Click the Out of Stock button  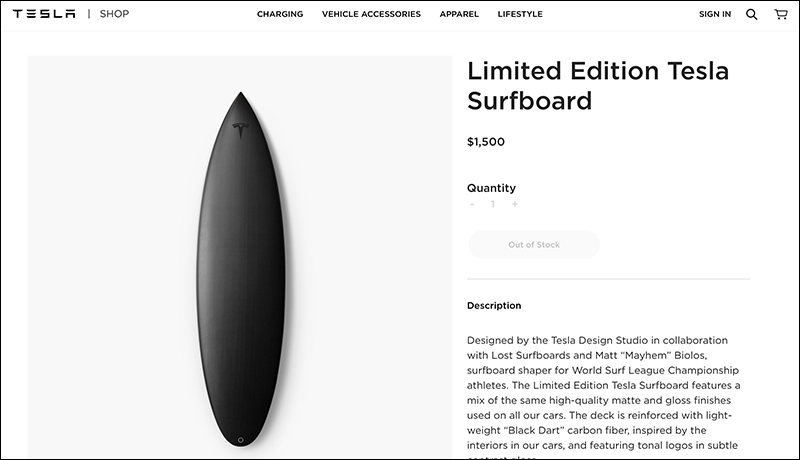pyautogui.click(x=534, y=245)
